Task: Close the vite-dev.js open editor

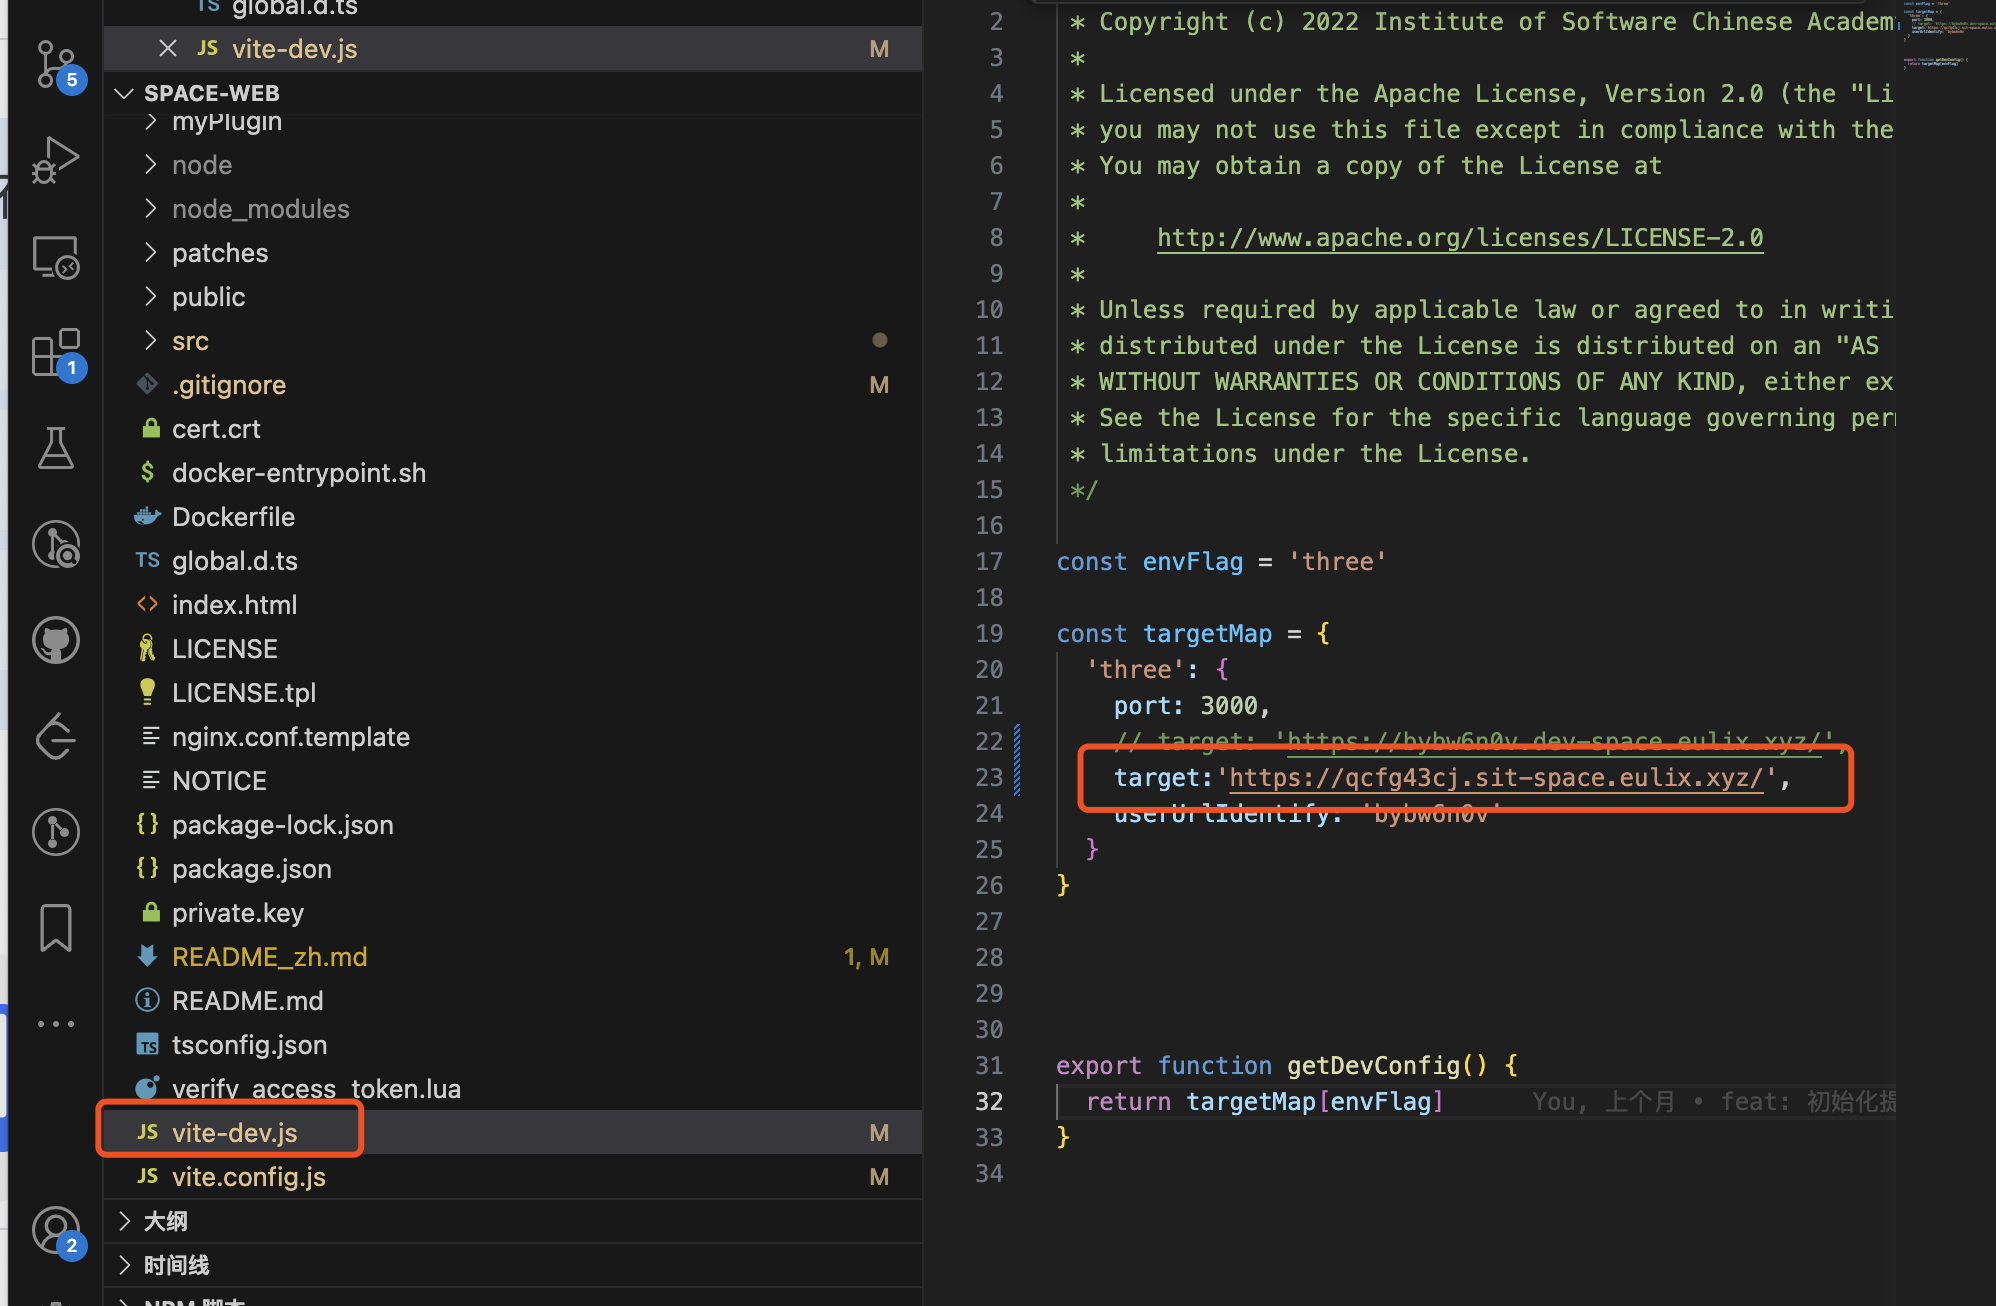Action: [x=168, y=49]
